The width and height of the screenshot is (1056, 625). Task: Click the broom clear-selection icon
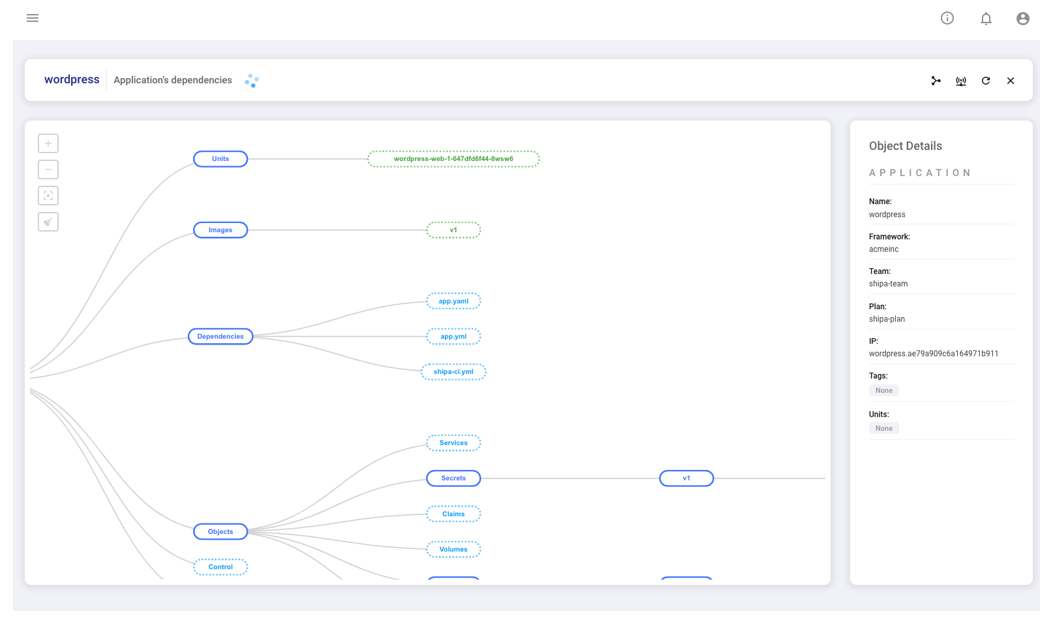click(48, 222)
